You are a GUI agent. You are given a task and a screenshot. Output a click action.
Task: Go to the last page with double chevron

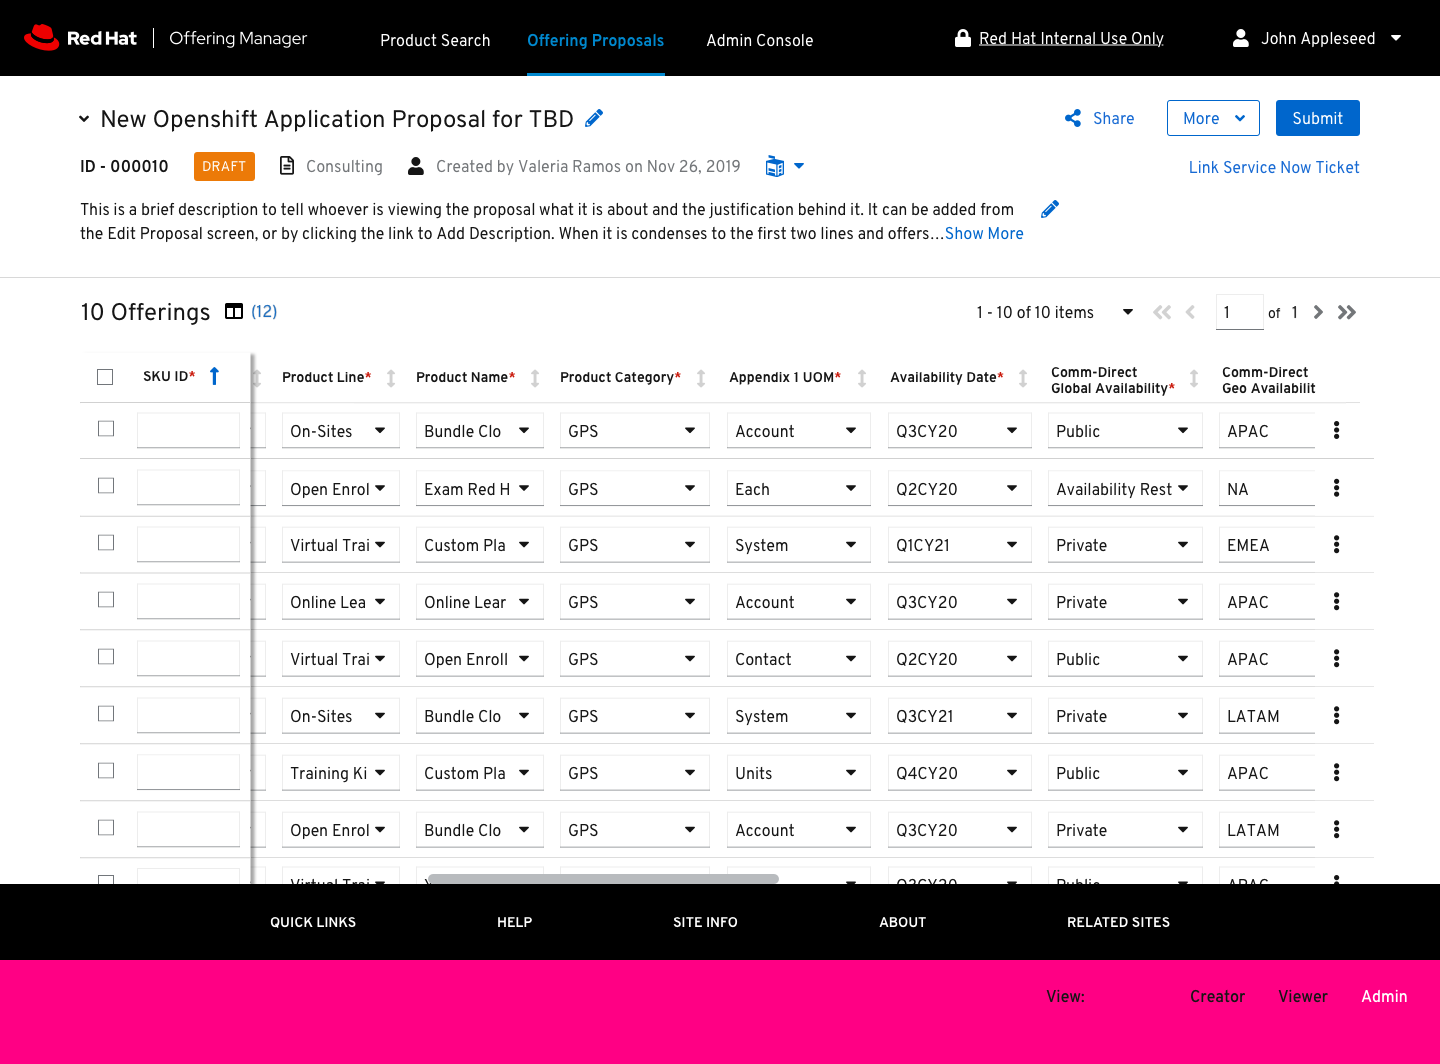coord(1347,312)
